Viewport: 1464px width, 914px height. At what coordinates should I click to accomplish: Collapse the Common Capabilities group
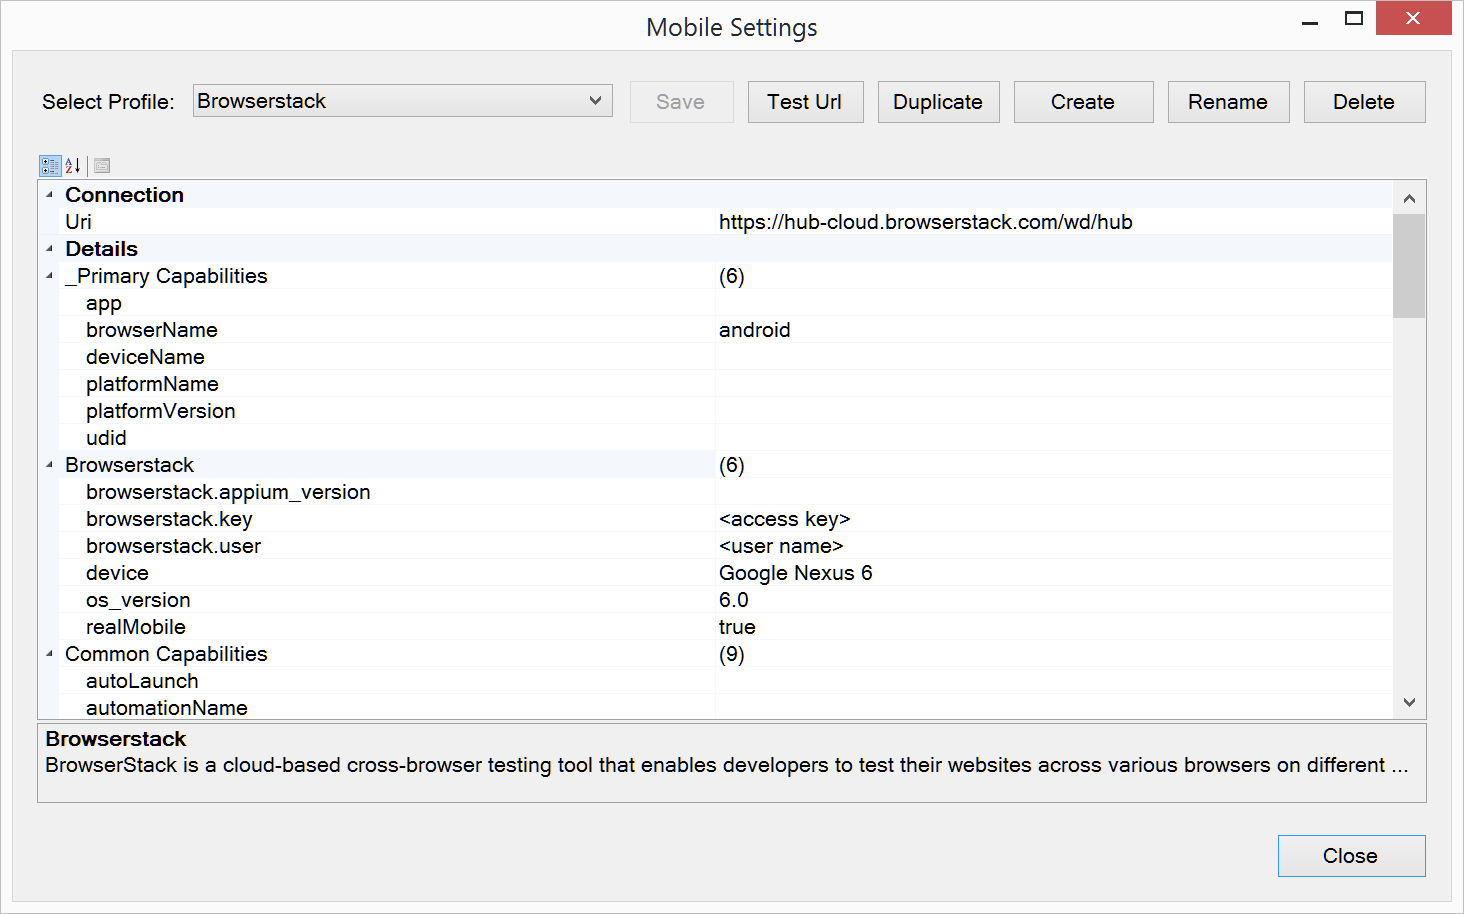49,654
